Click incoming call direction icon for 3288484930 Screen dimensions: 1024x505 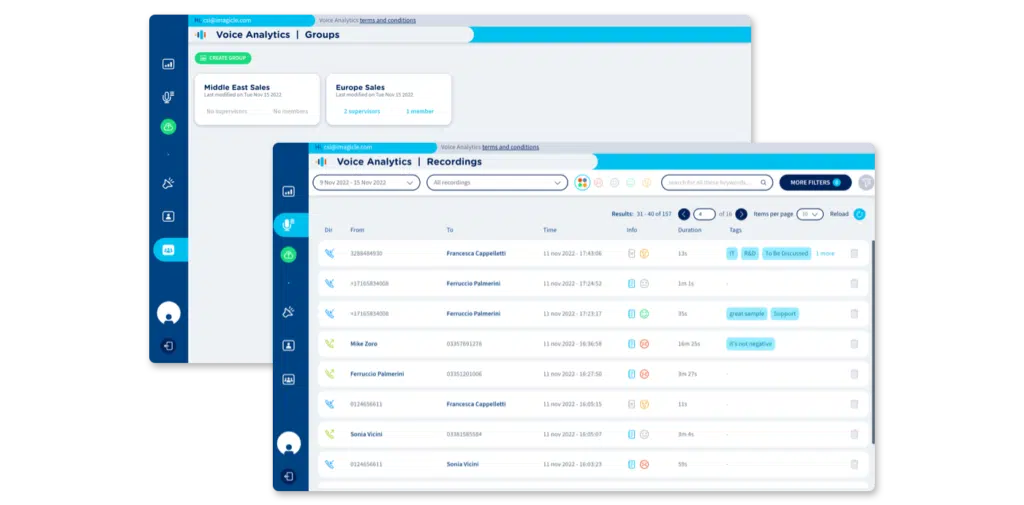coord(329,253)
